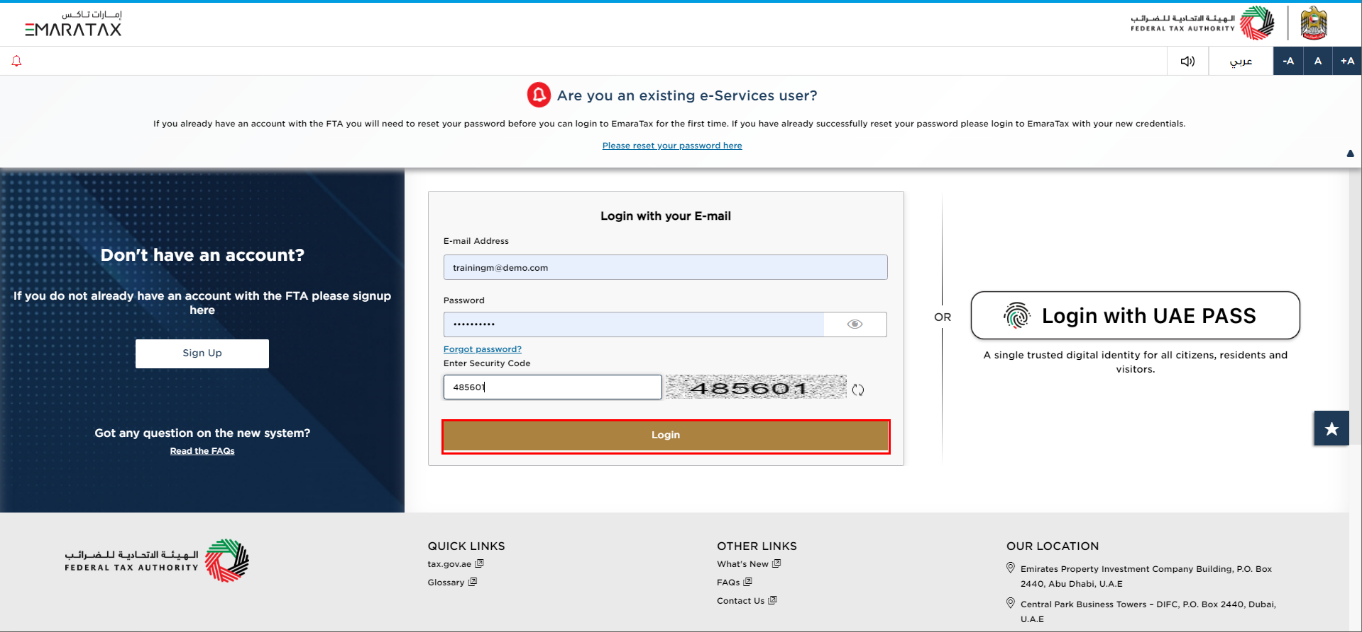Click external-link icon next to Glossary

pyautogui.click(x=473, y=582)
